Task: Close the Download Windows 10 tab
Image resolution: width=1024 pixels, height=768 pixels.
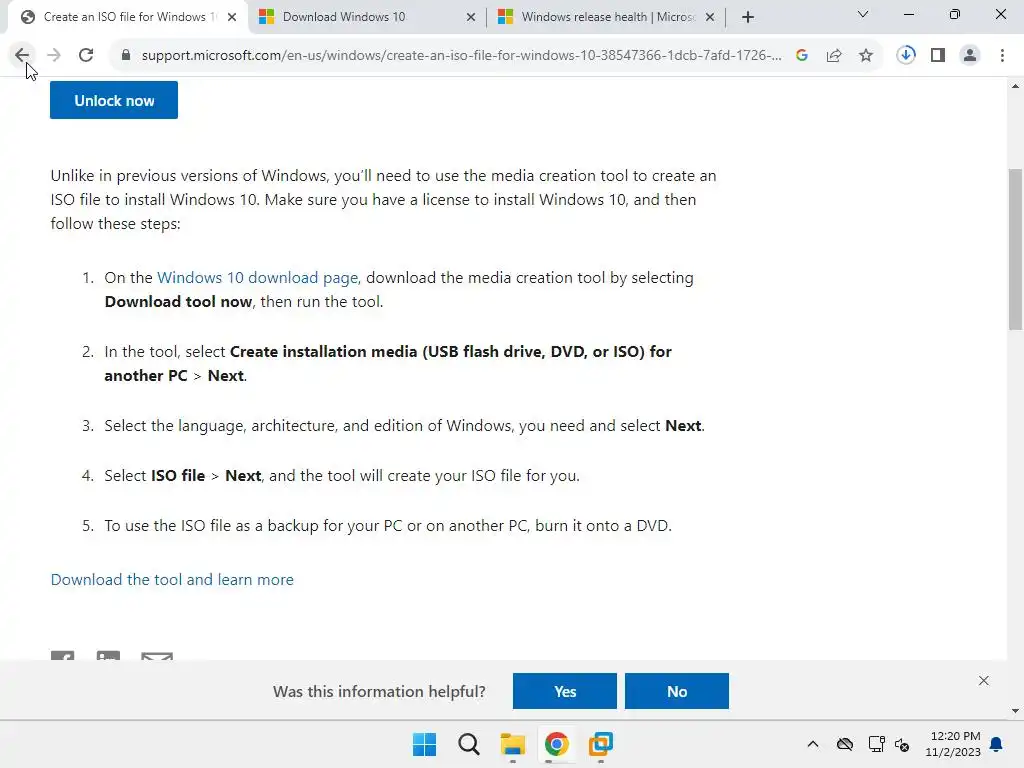Action: pyautogui.click(x=471, y=17)
